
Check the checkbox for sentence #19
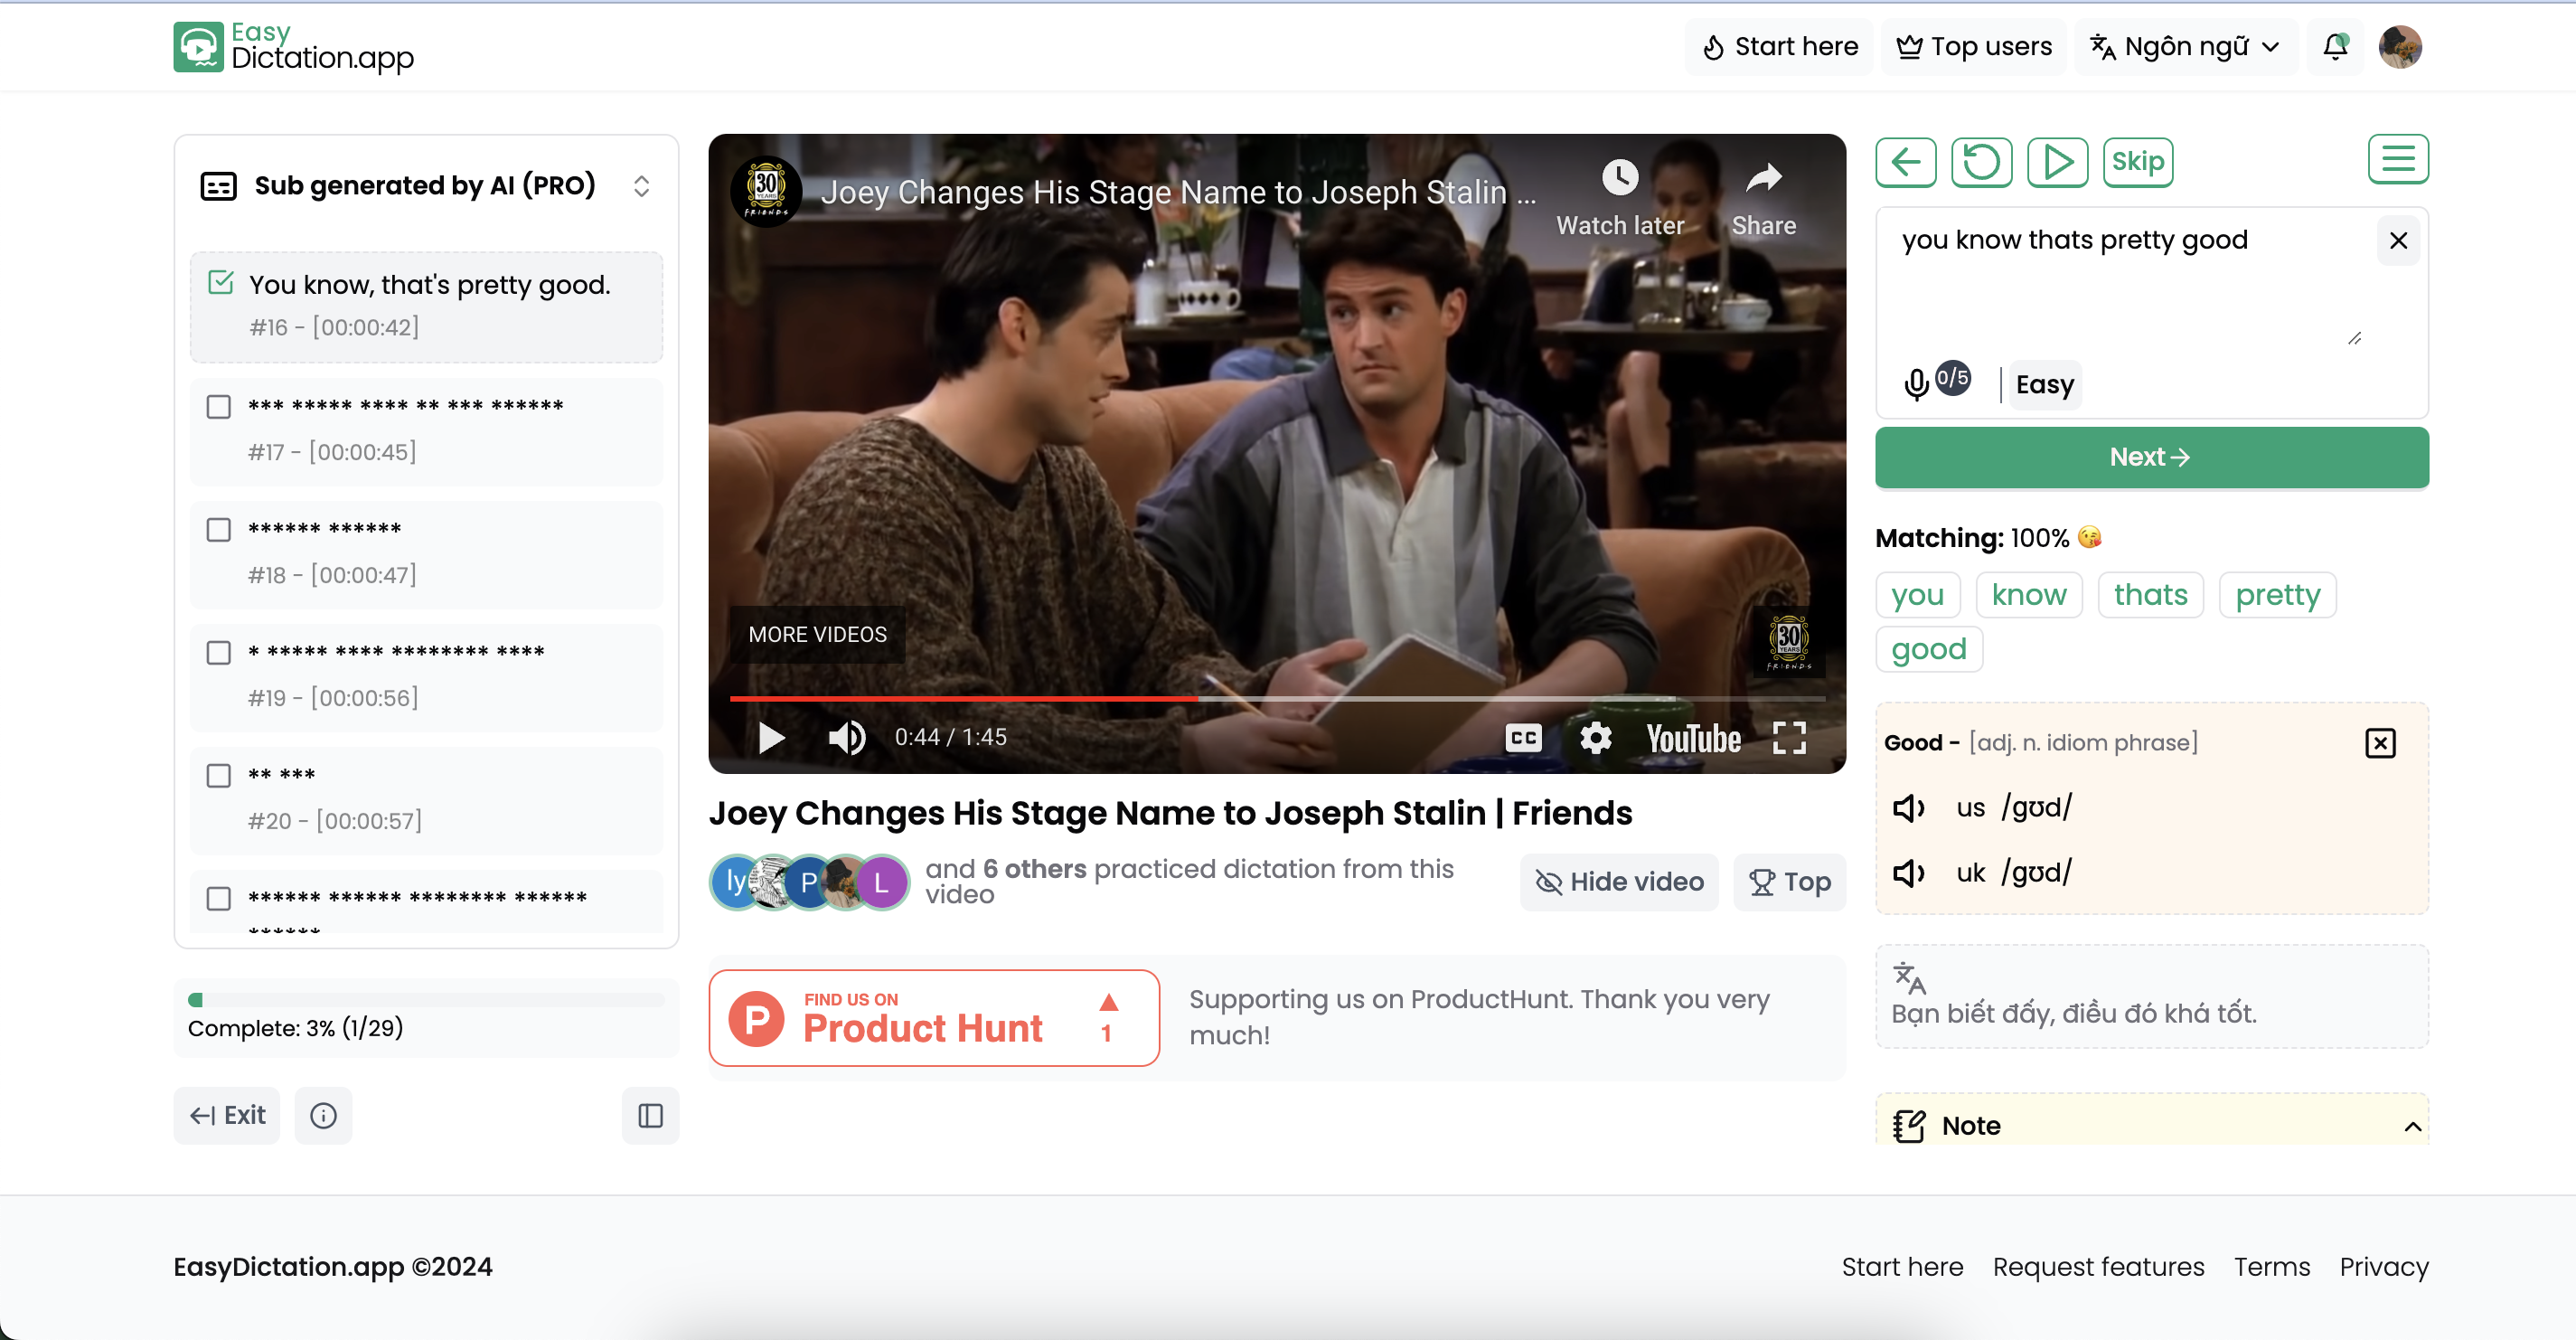click(x=218, y=653)
